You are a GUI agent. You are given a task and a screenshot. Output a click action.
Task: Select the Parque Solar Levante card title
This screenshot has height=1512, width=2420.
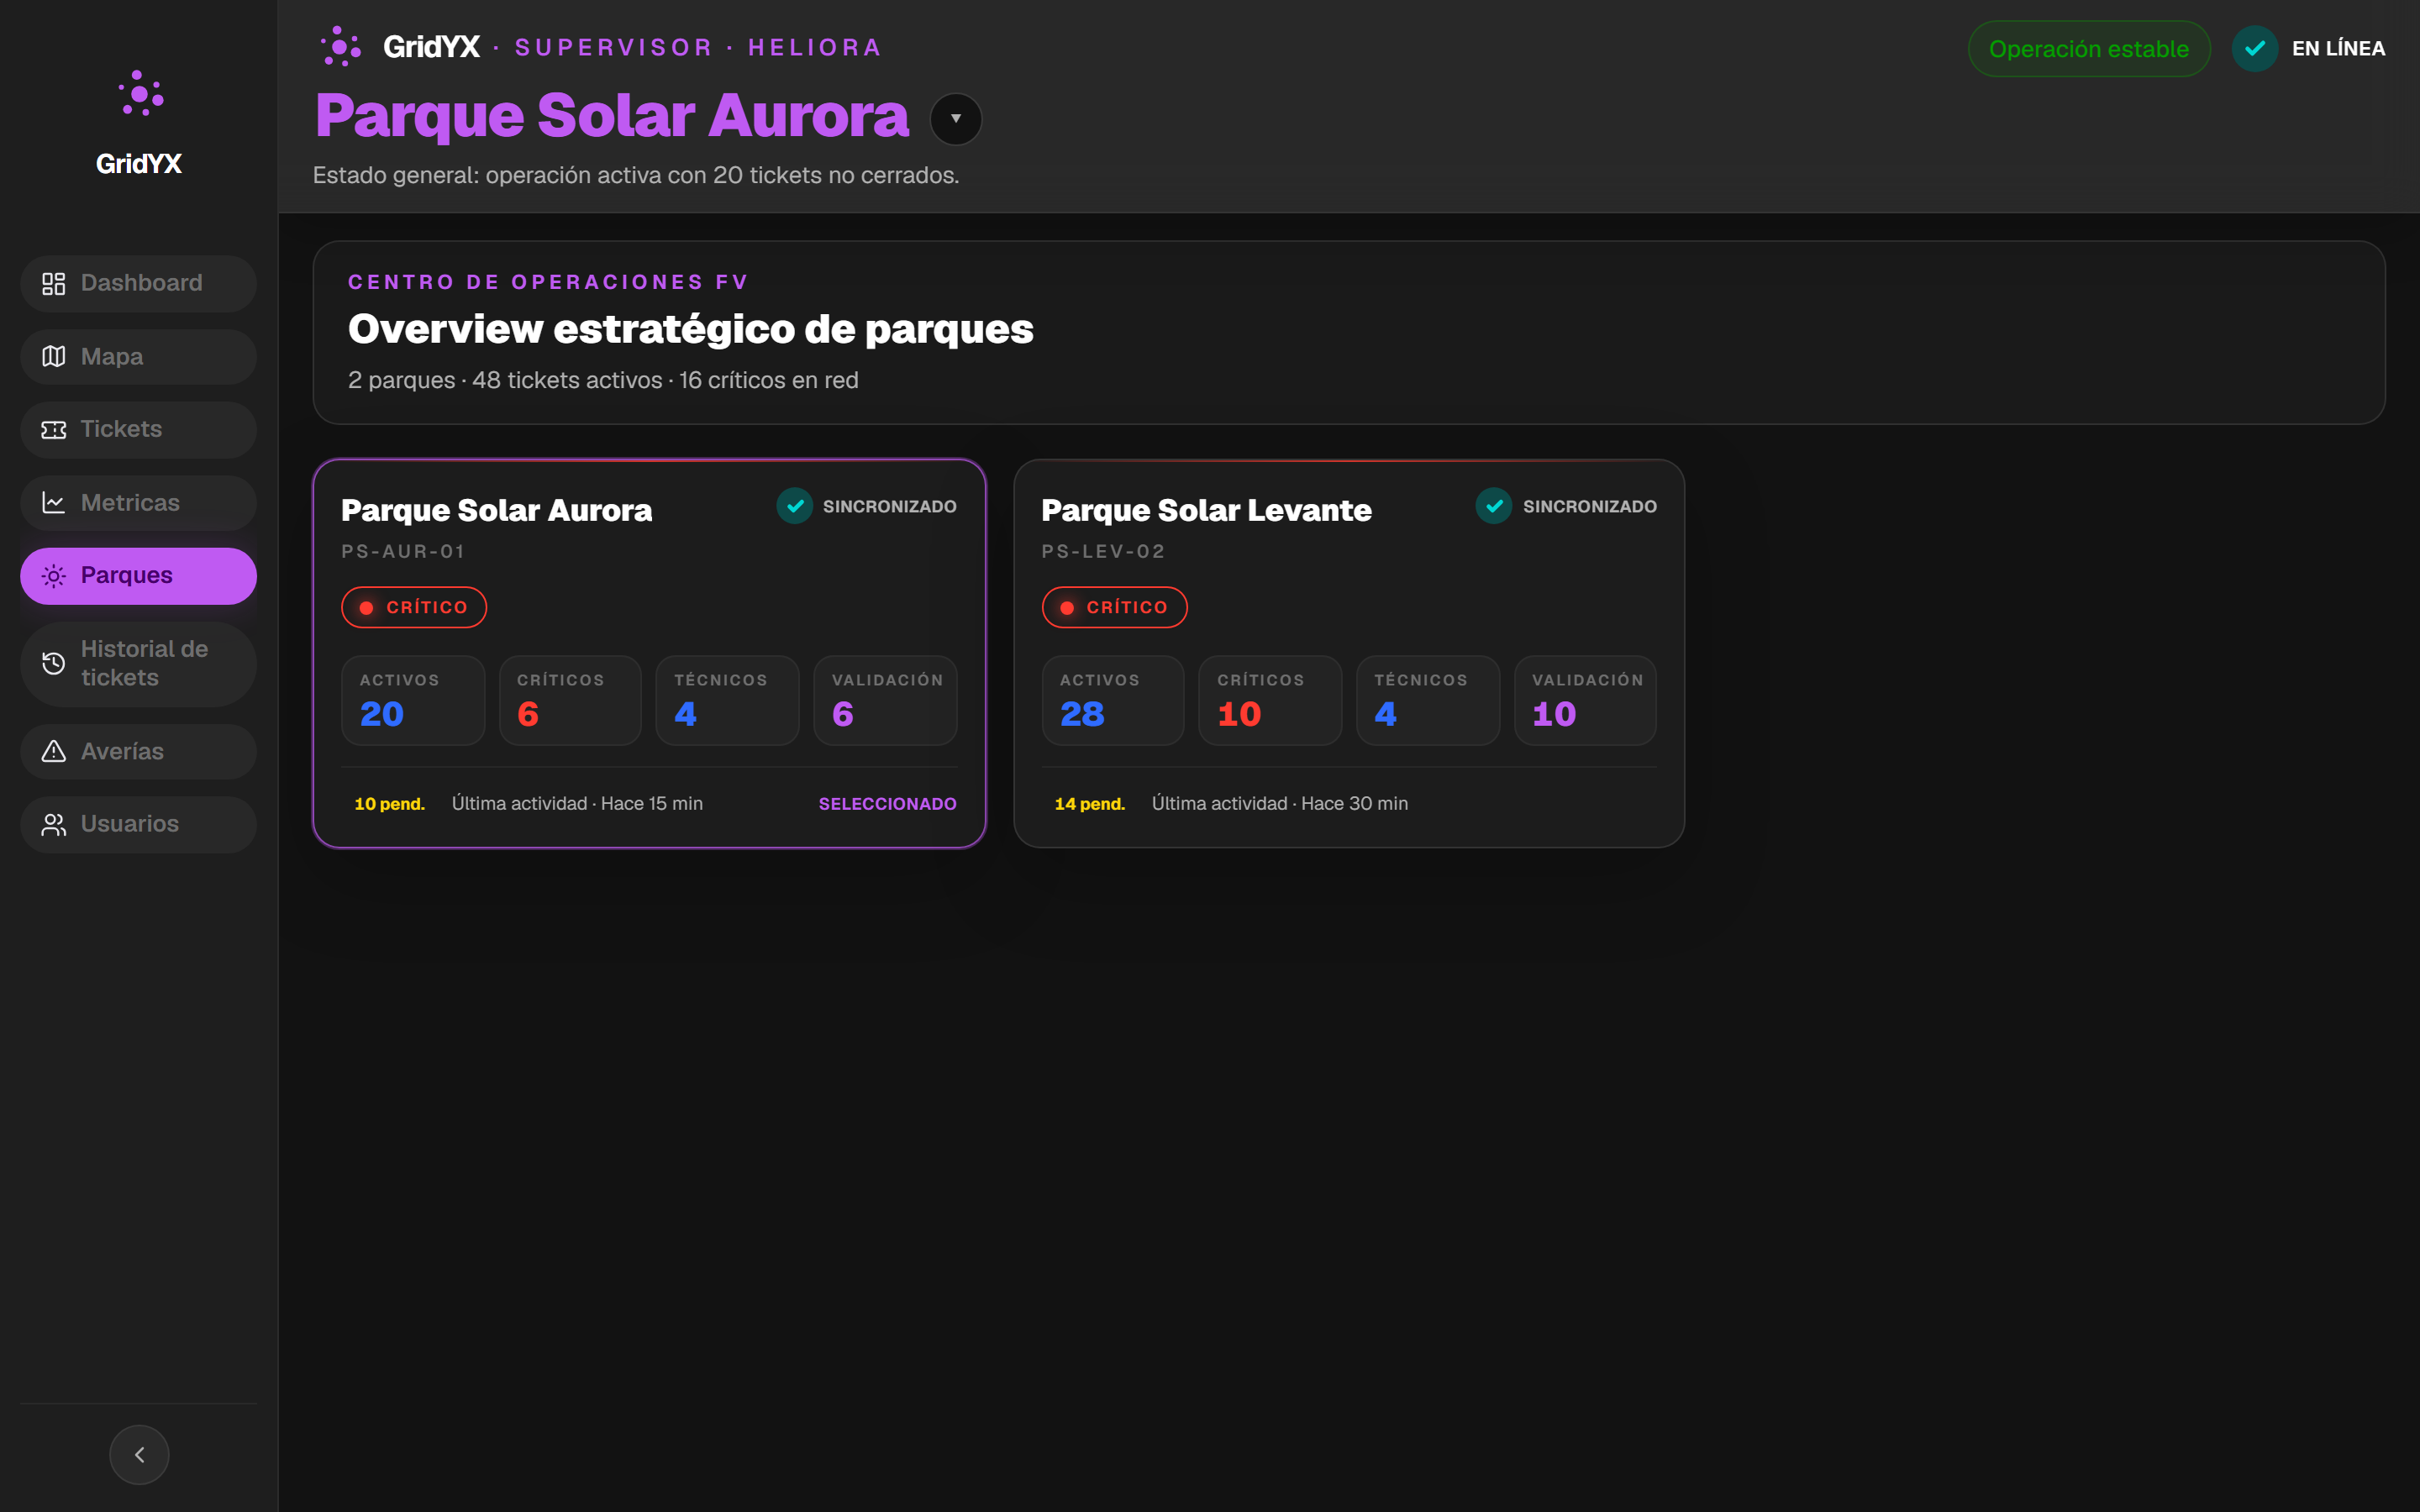[1206, 510]
